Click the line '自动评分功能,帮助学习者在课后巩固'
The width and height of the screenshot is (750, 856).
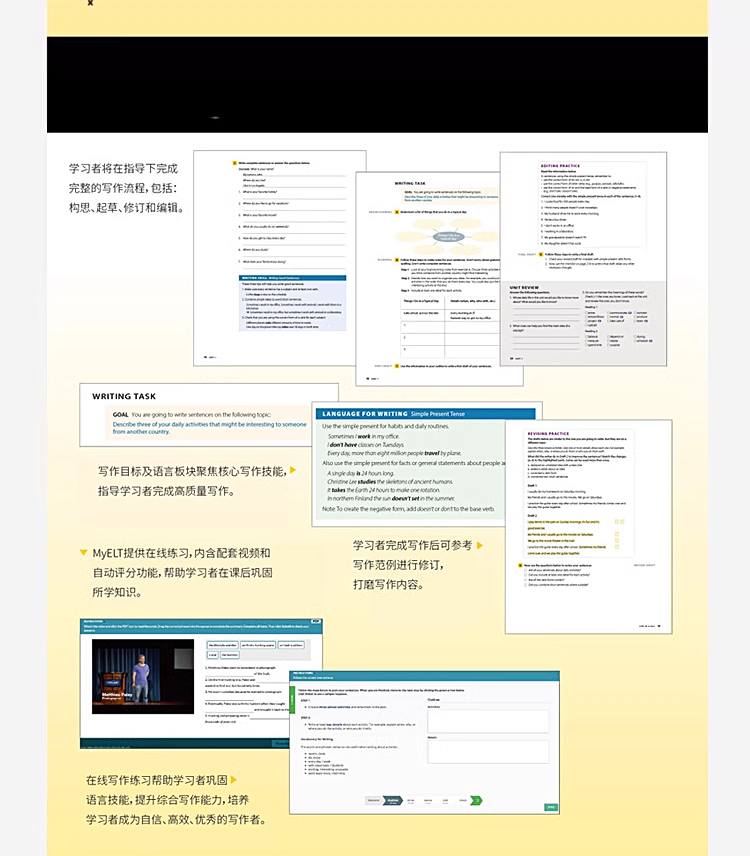click(182, 573)
